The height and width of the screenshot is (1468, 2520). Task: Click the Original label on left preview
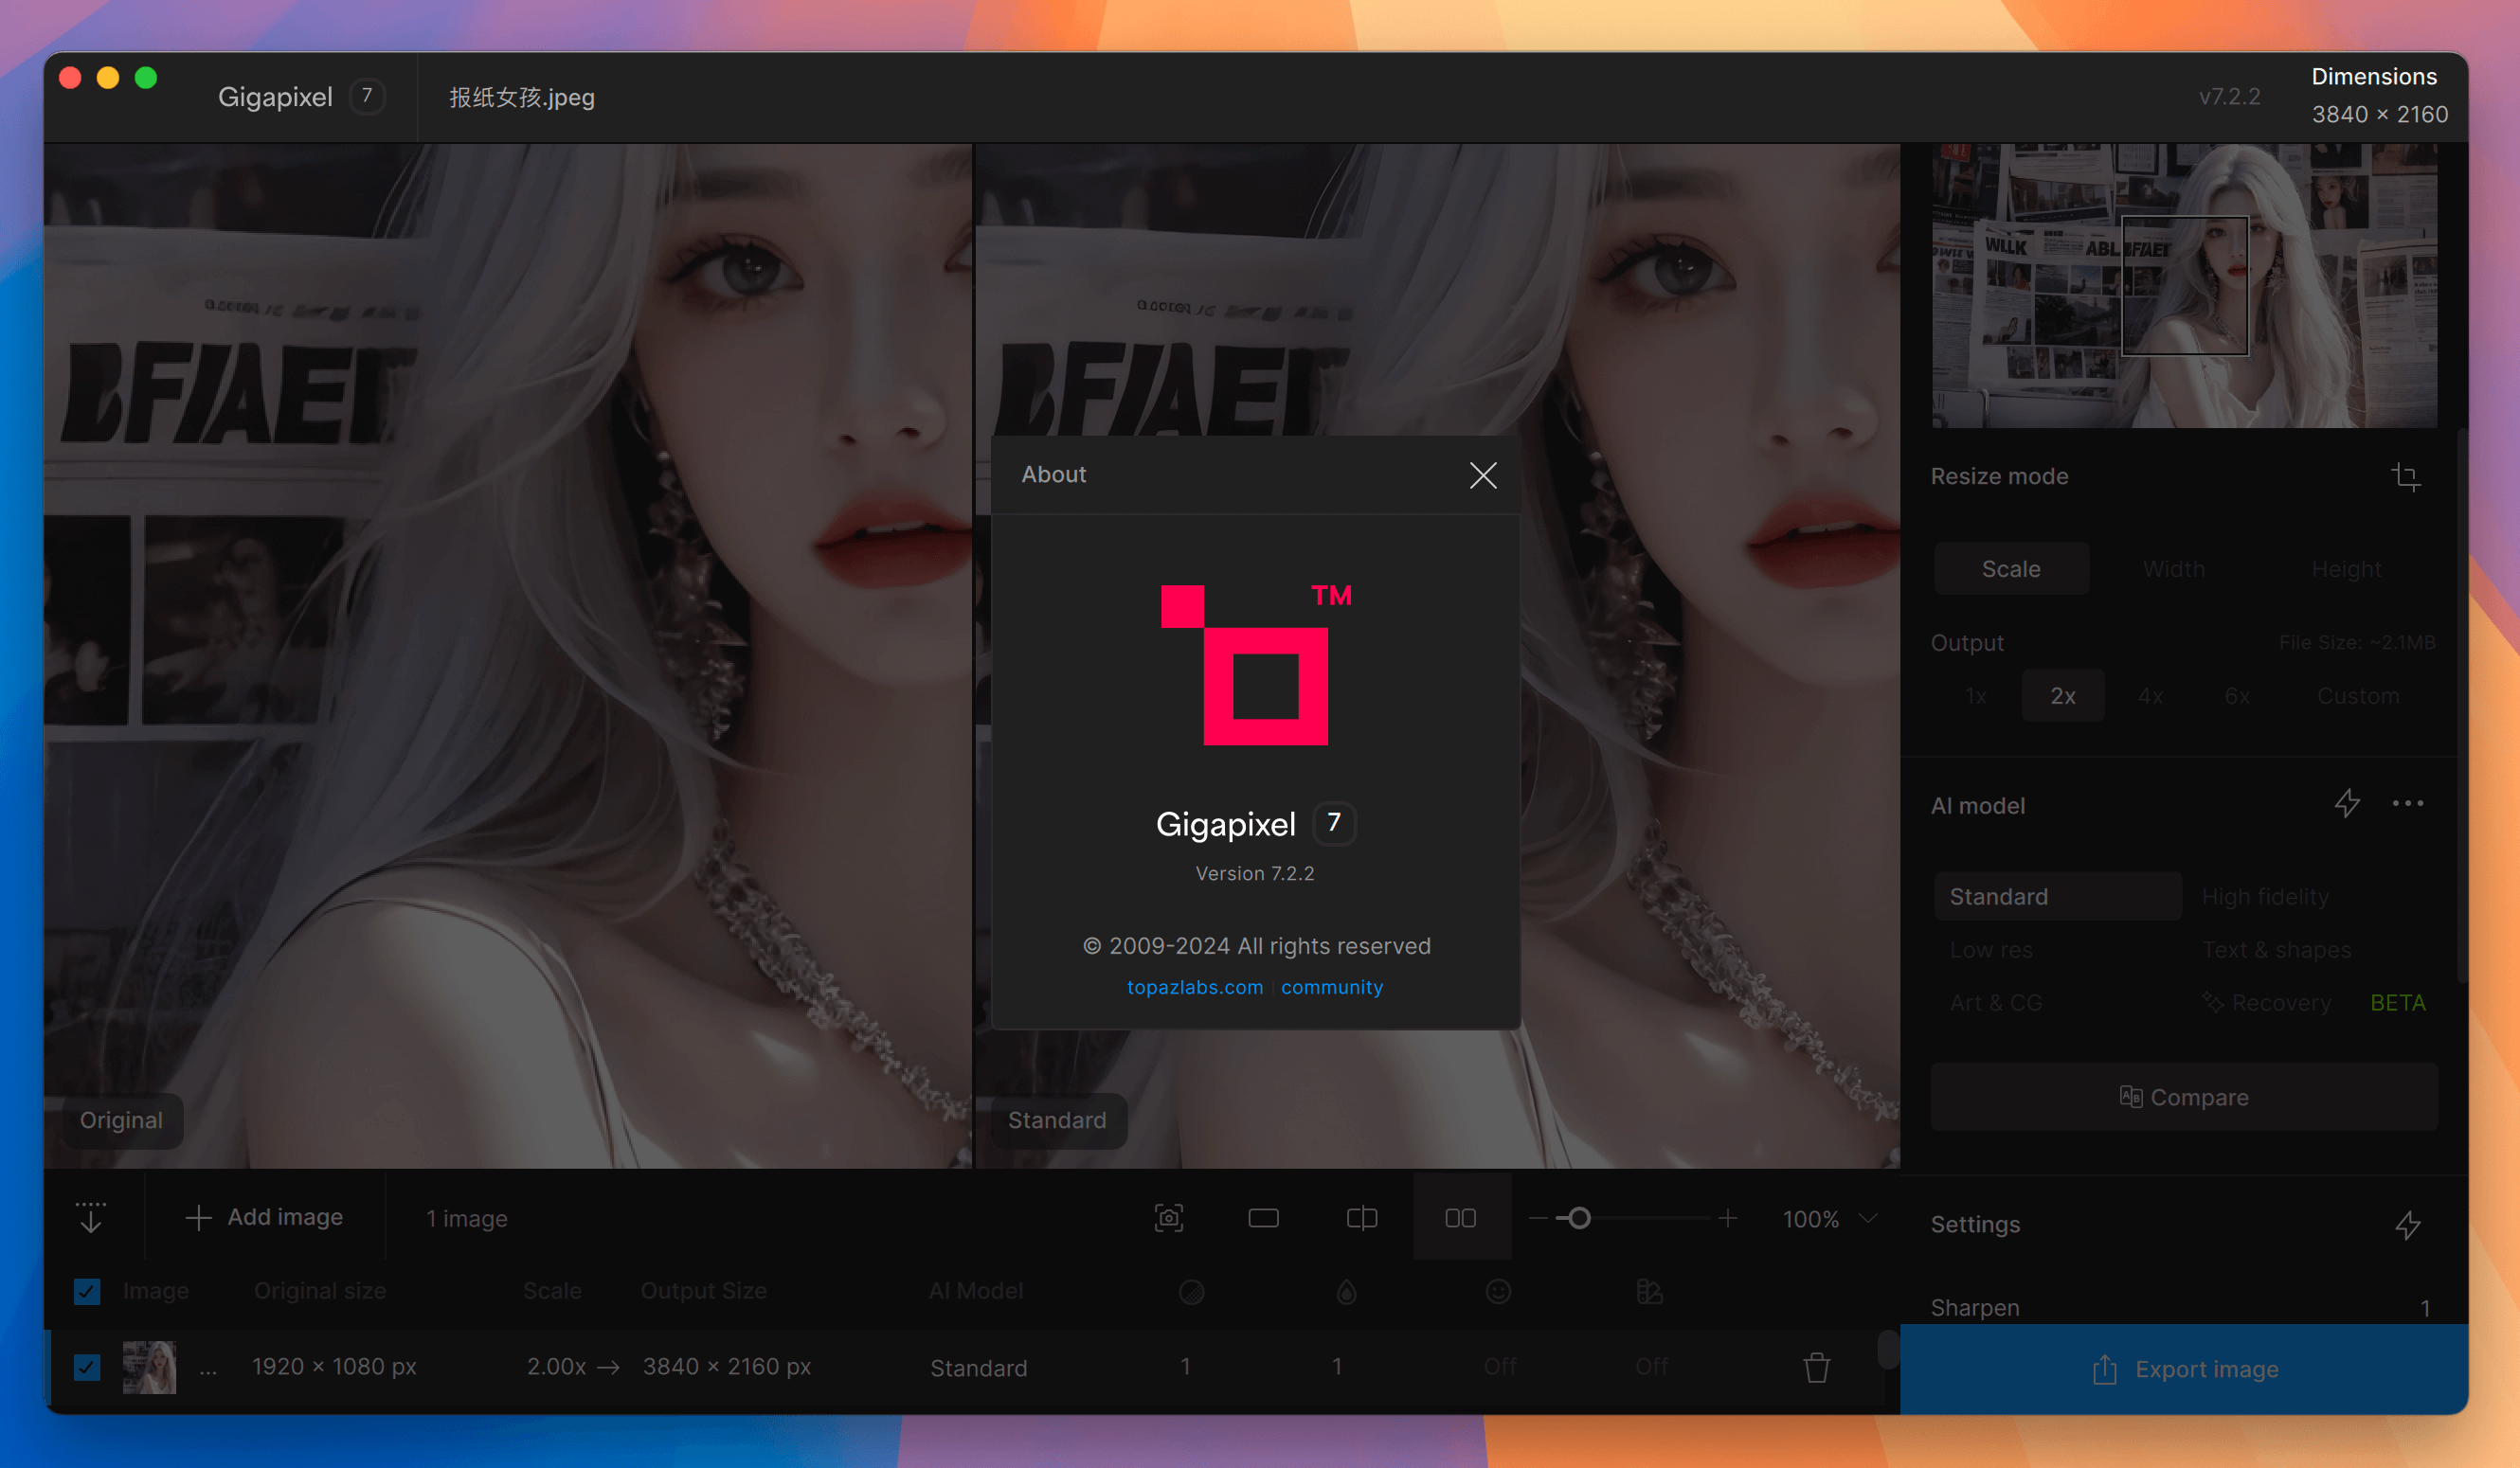point(121,1120)
